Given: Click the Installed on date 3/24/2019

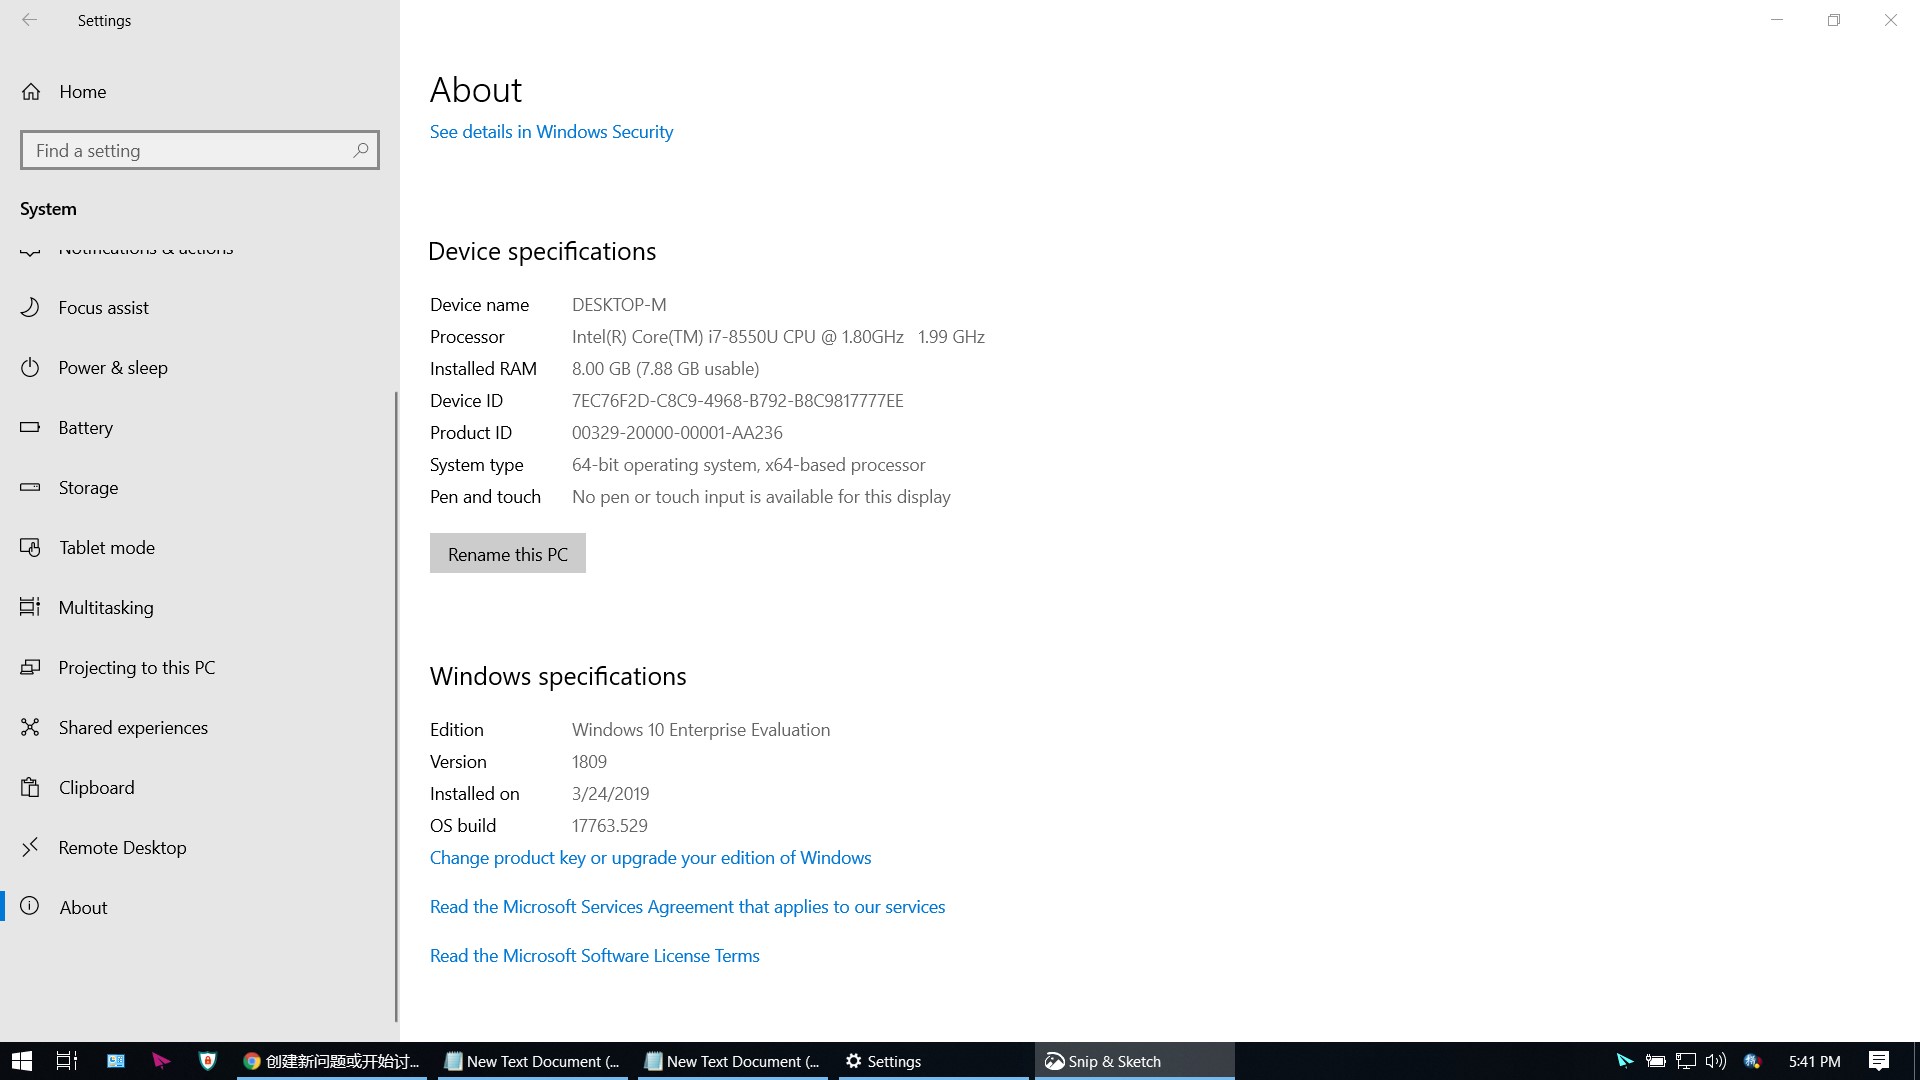Looking at the screenshot, I should 610,794.
